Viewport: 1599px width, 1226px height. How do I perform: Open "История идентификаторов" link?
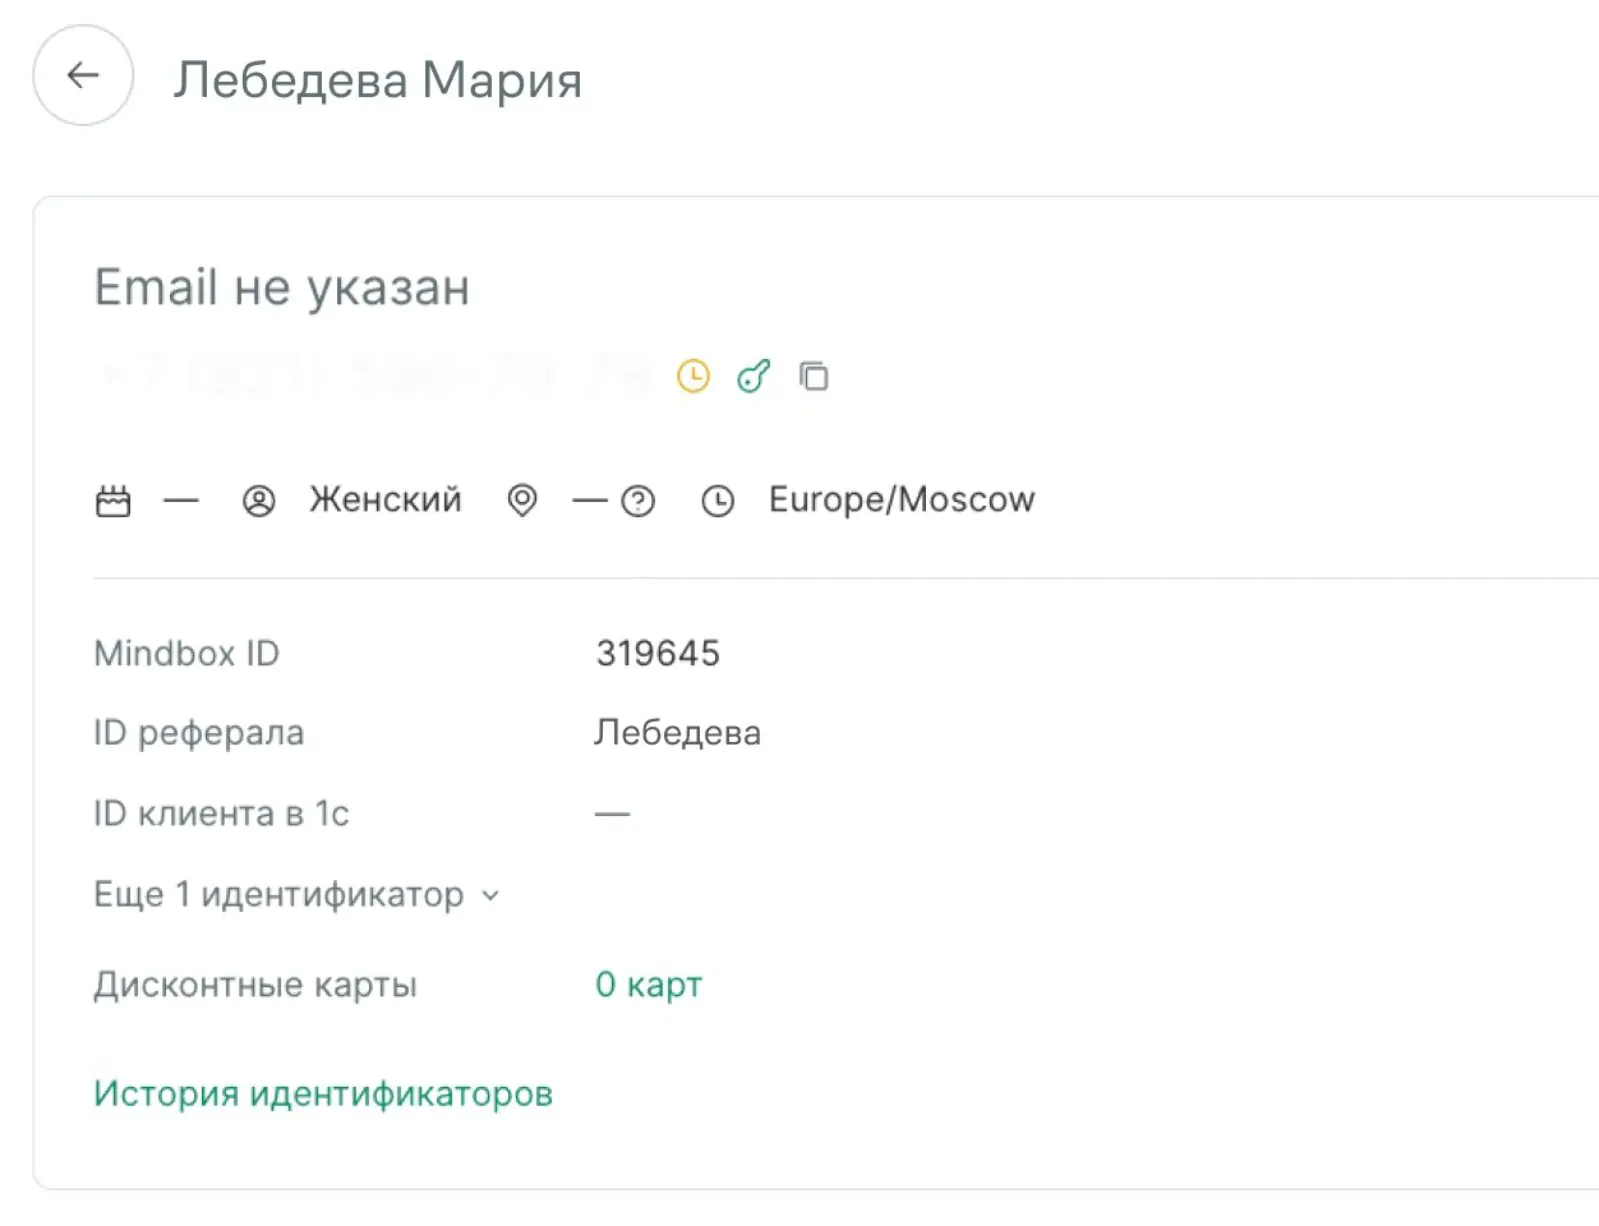click(x=323, y=1094)
